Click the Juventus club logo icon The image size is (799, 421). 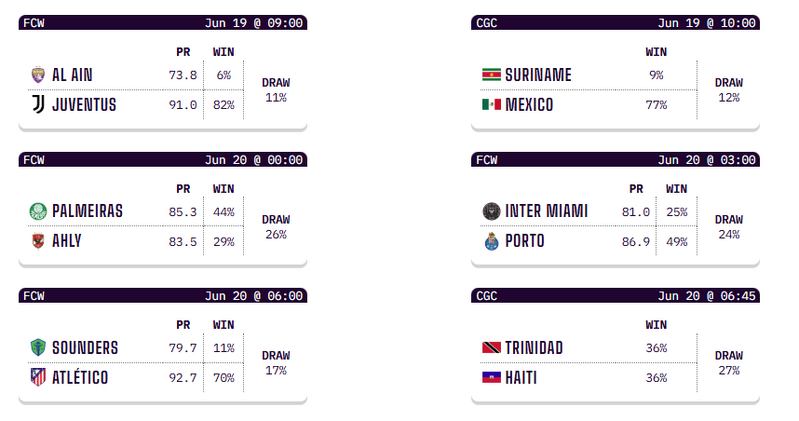(x=38, y=104)
